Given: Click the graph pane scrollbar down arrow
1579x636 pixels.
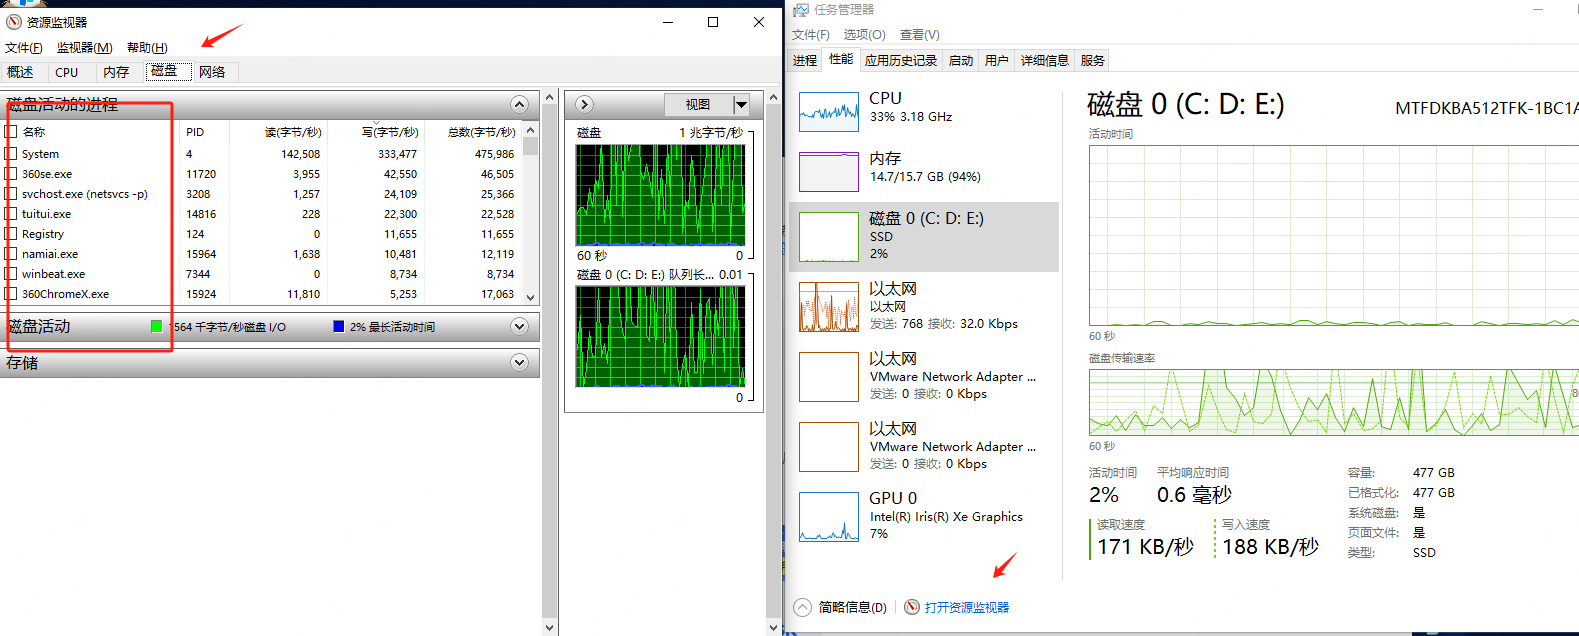Looking at the screenshot, I should tap(773, 627).
